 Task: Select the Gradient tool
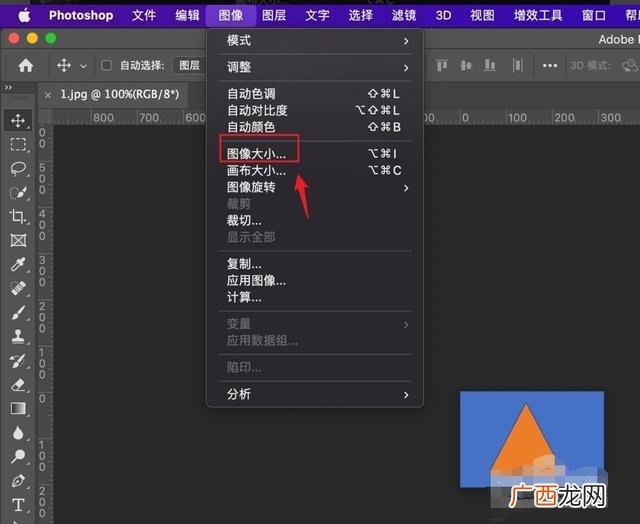(18, 409)
